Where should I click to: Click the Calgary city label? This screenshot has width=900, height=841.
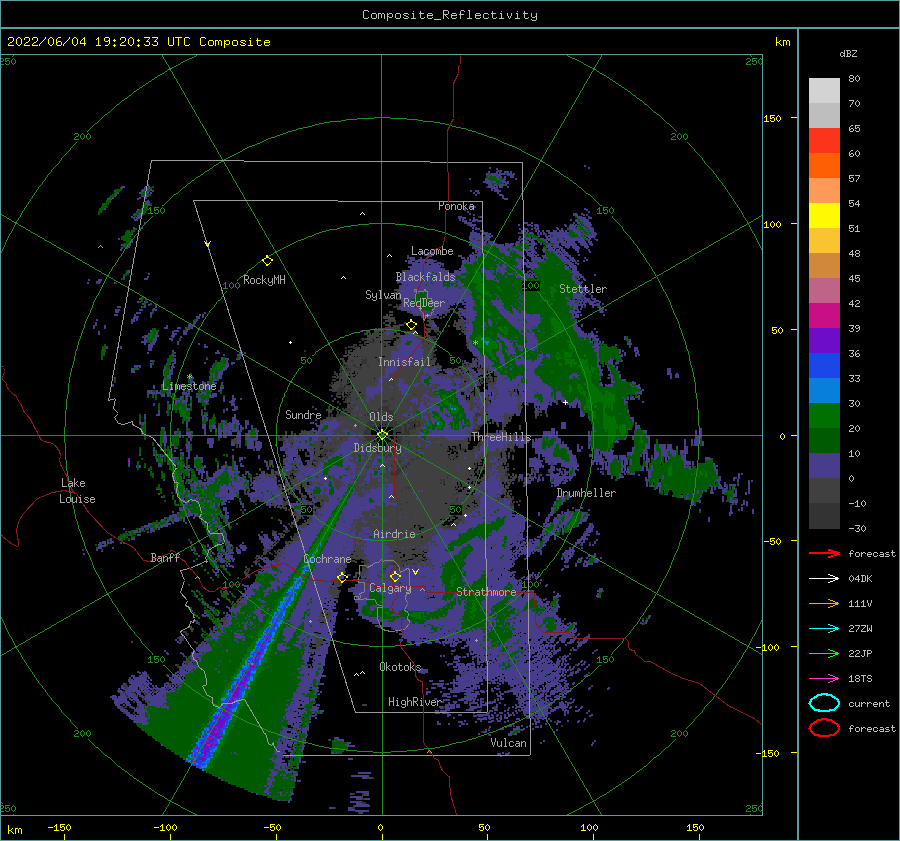click(390, 588)
